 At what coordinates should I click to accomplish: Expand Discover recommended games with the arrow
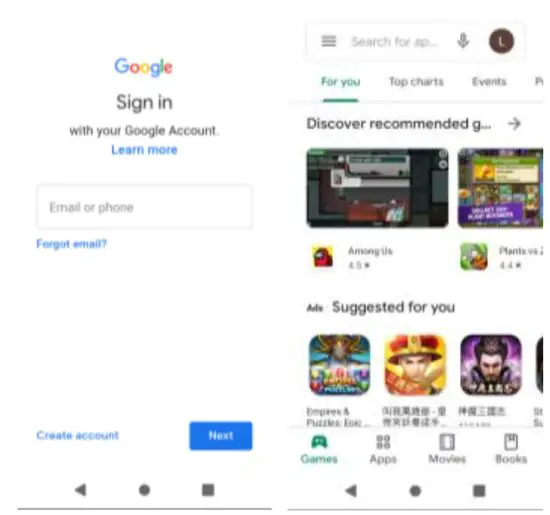click(514, 123)
